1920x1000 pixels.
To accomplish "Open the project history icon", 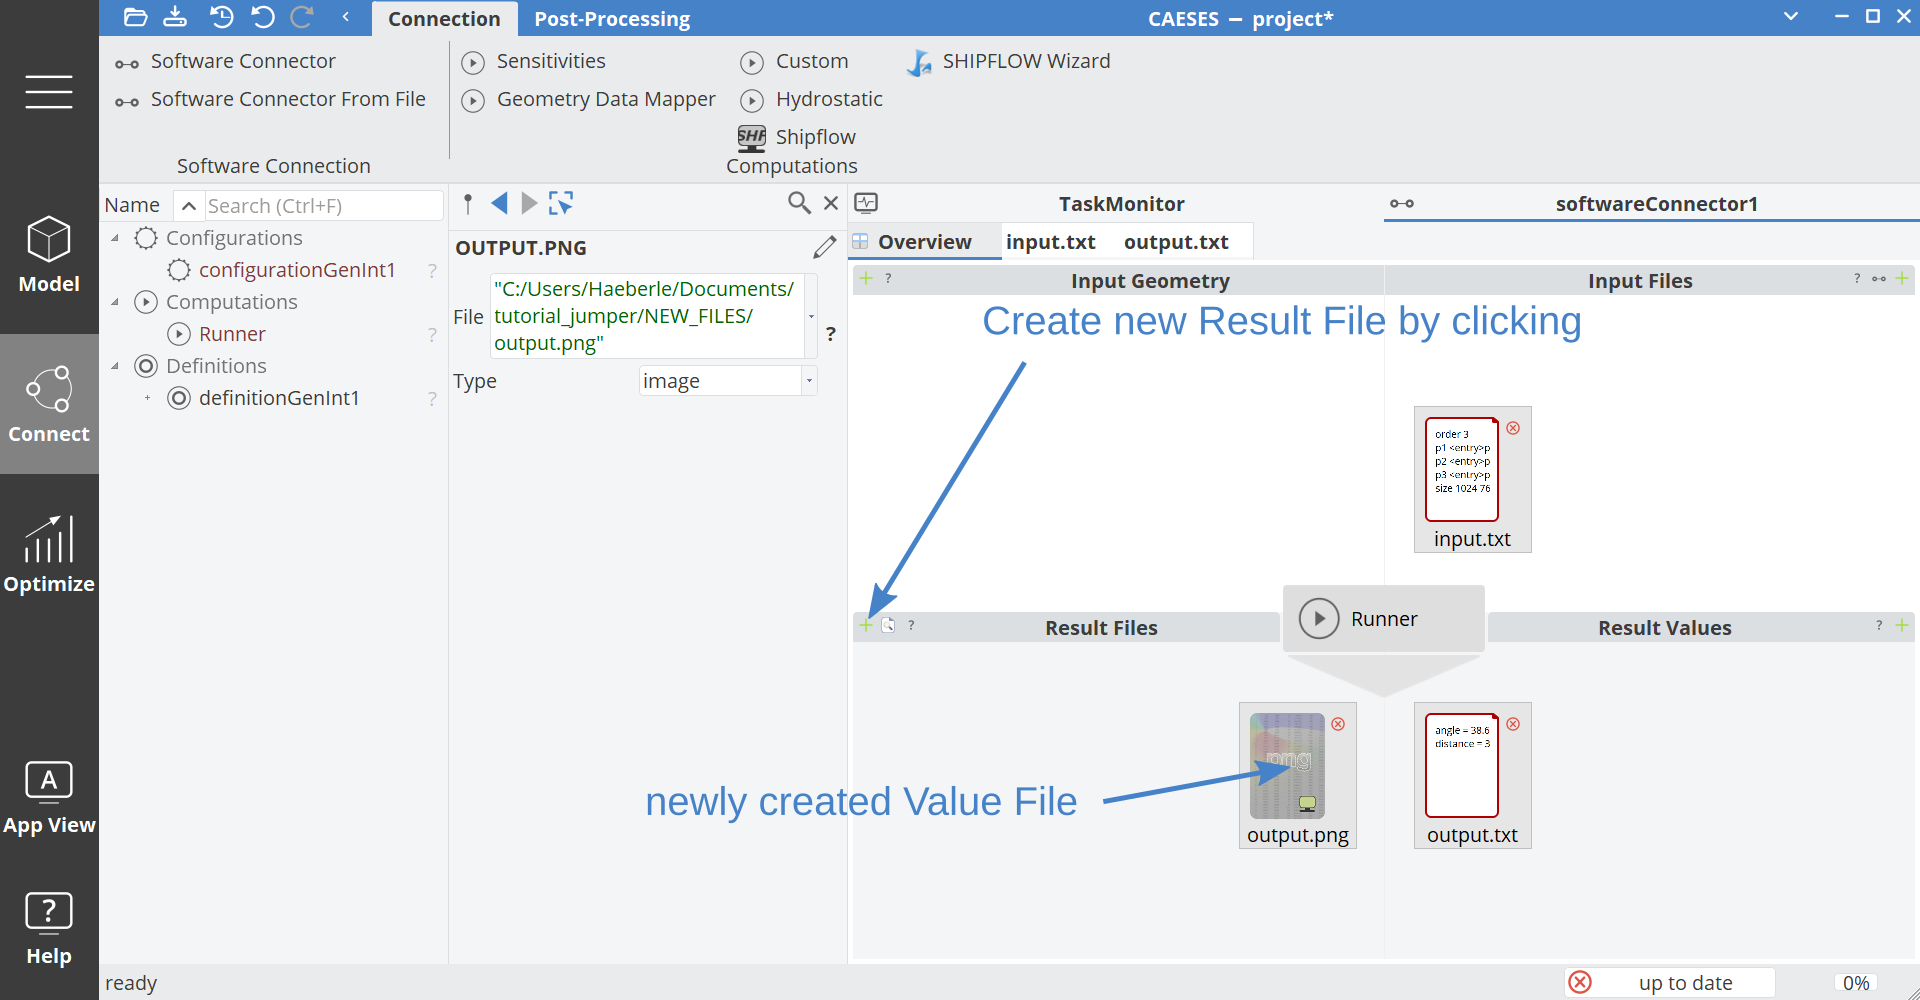I will (x=221, y=17).
